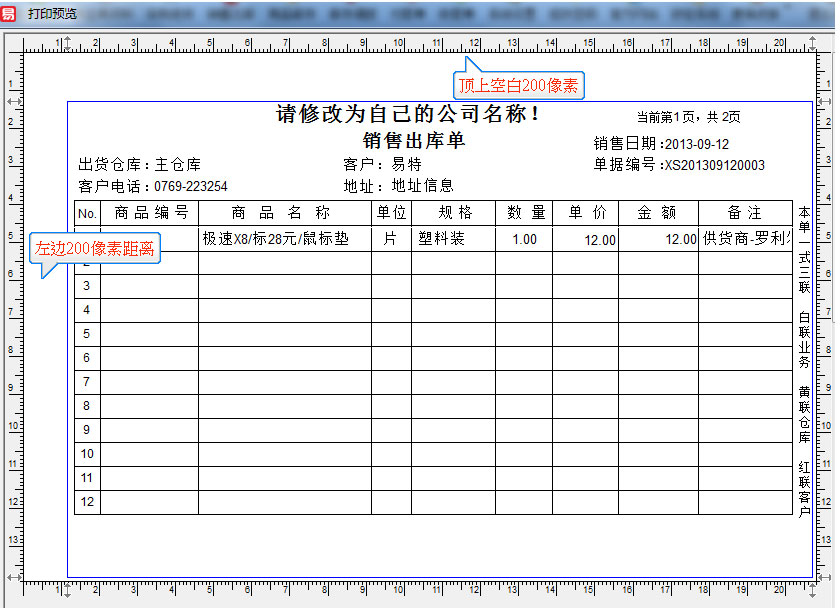Click the 顶上空白200像素 callout
This screenshot has width=840, height=608.
tap(519, 85)
